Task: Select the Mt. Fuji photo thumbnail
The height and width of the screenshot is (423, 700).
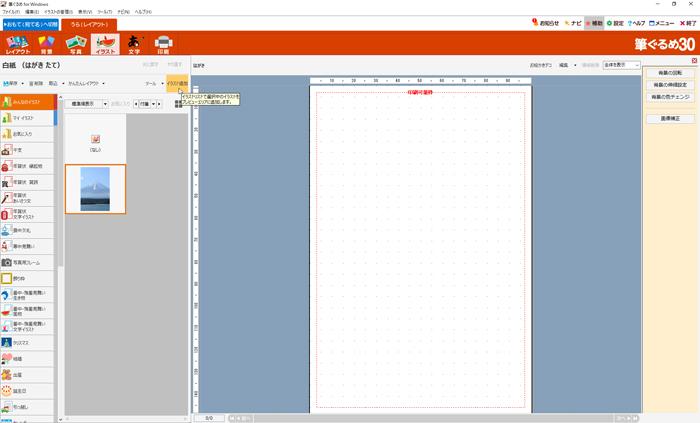Action: pyautogui.click(x=95, y=189)
